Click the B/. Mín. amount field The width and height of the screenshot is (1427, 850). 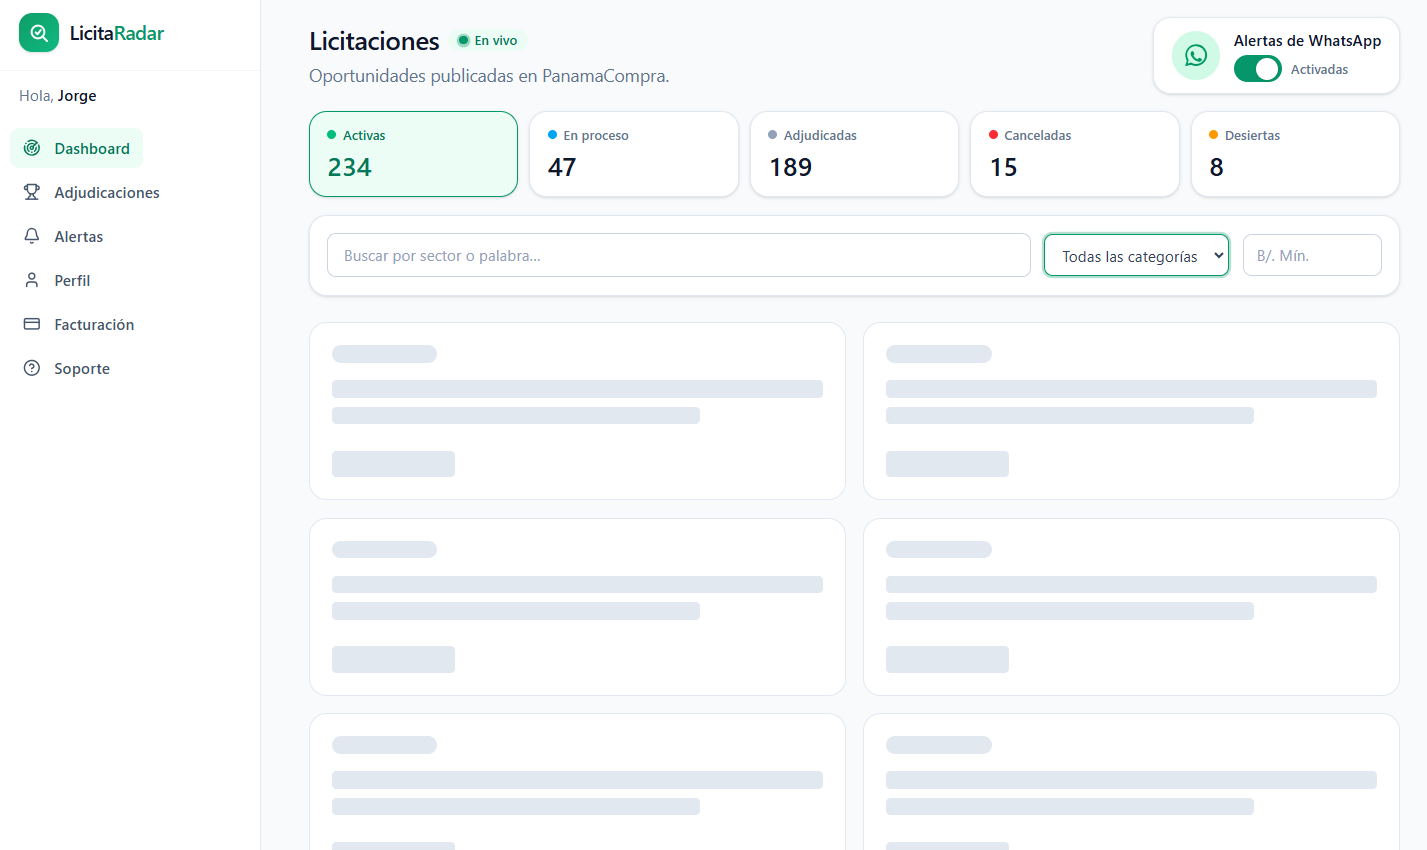tap(1312, 255)
